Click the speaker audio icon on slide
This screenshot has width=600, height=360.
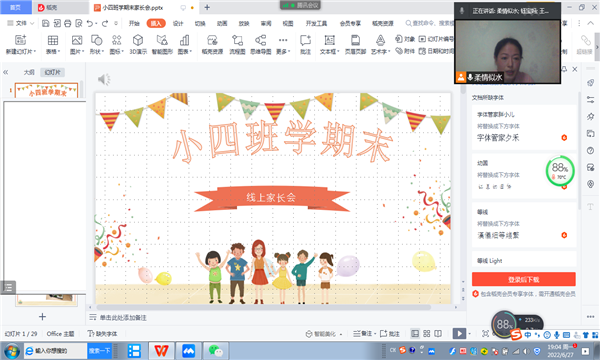pos(104,80)
